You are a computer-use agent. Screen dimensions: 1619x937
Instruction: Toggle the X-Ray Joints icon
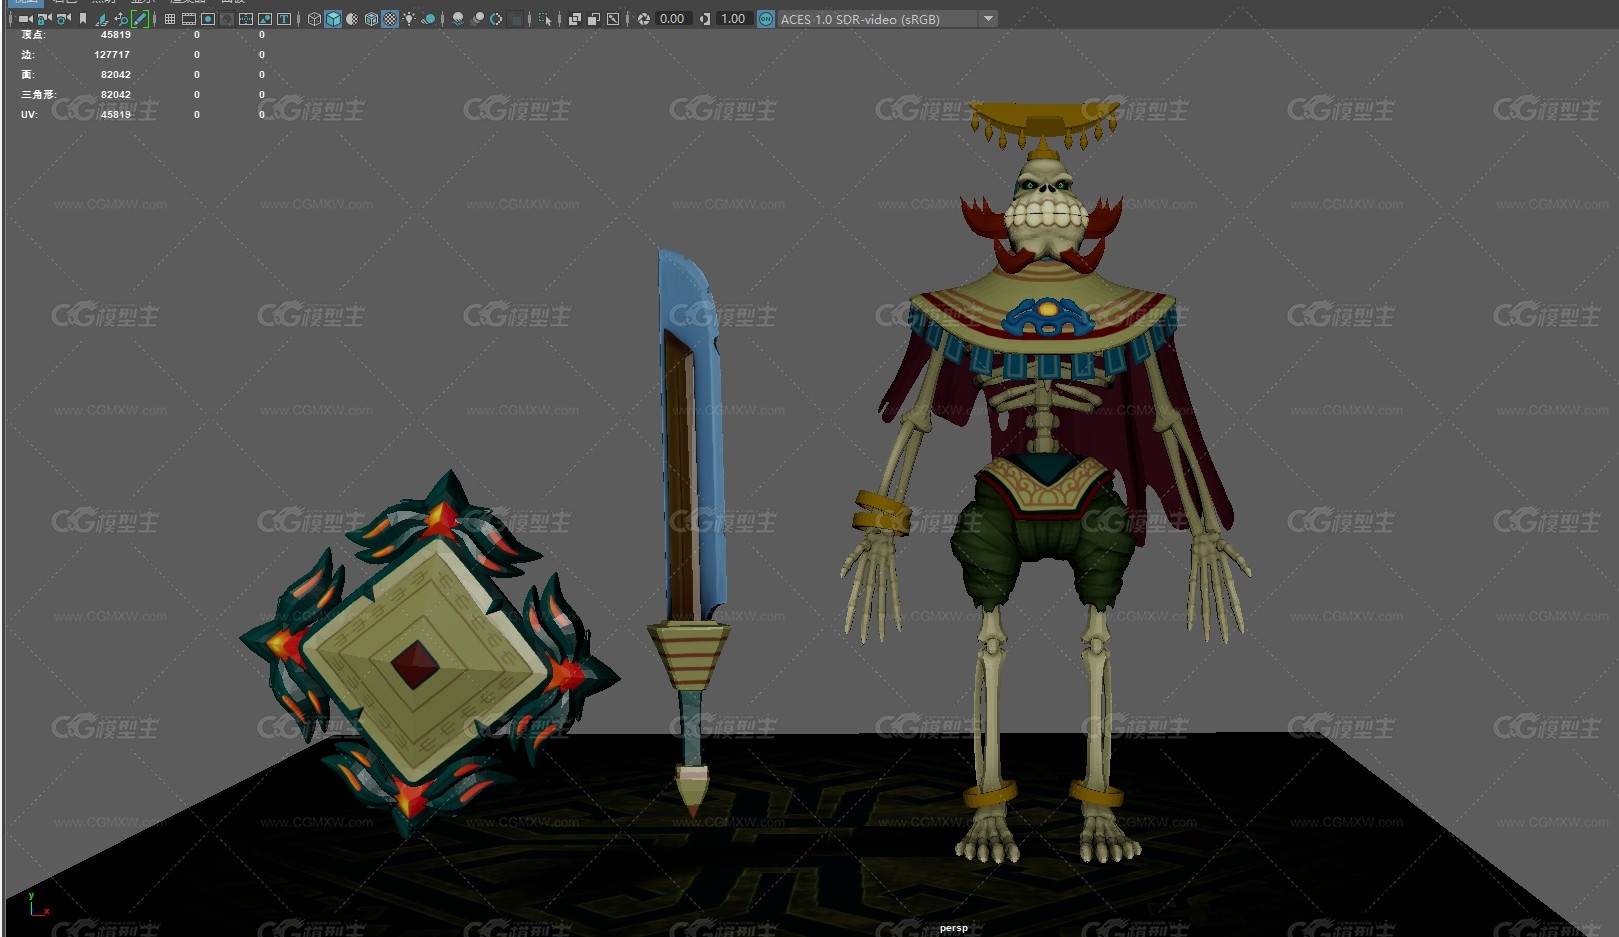[613, 19]
